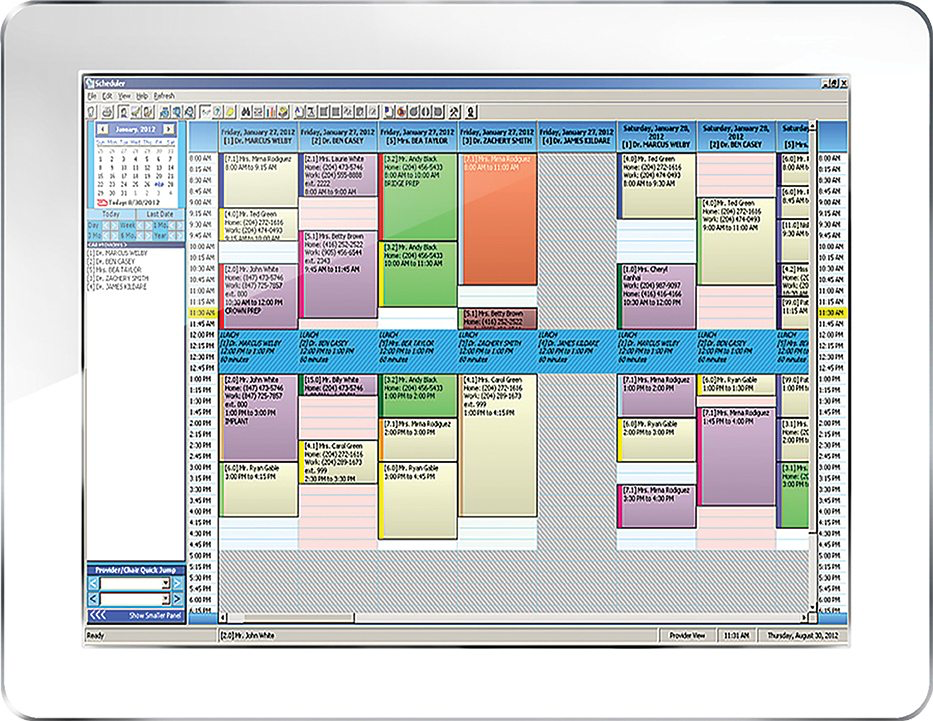Open the lower Provider/Chair Quick Jump dropdown
Viewport: 933px width, 721px height.
(x=166, y=599)
